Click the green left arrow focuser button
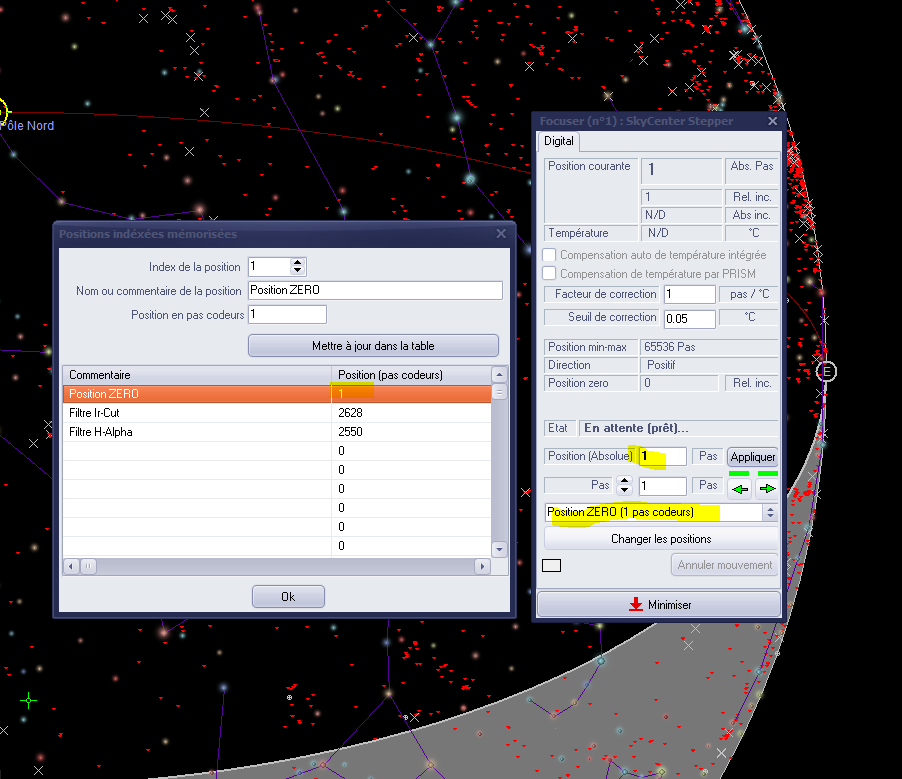The height and width of the screenshot is (779, 902). (x=739, y=489)
